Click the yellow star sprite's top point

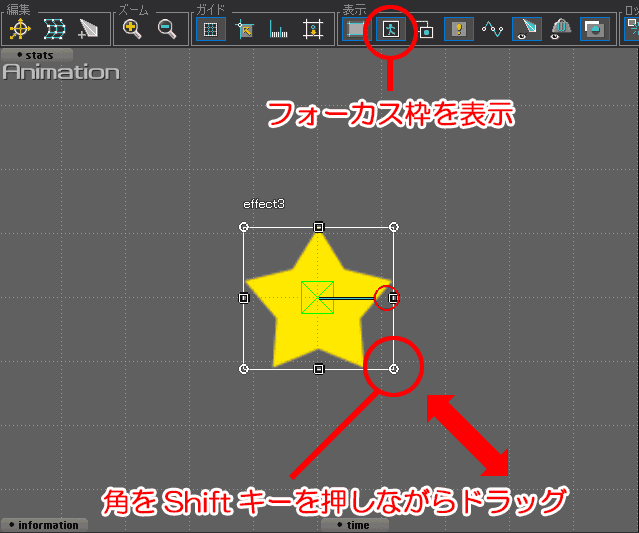point(318,237)
